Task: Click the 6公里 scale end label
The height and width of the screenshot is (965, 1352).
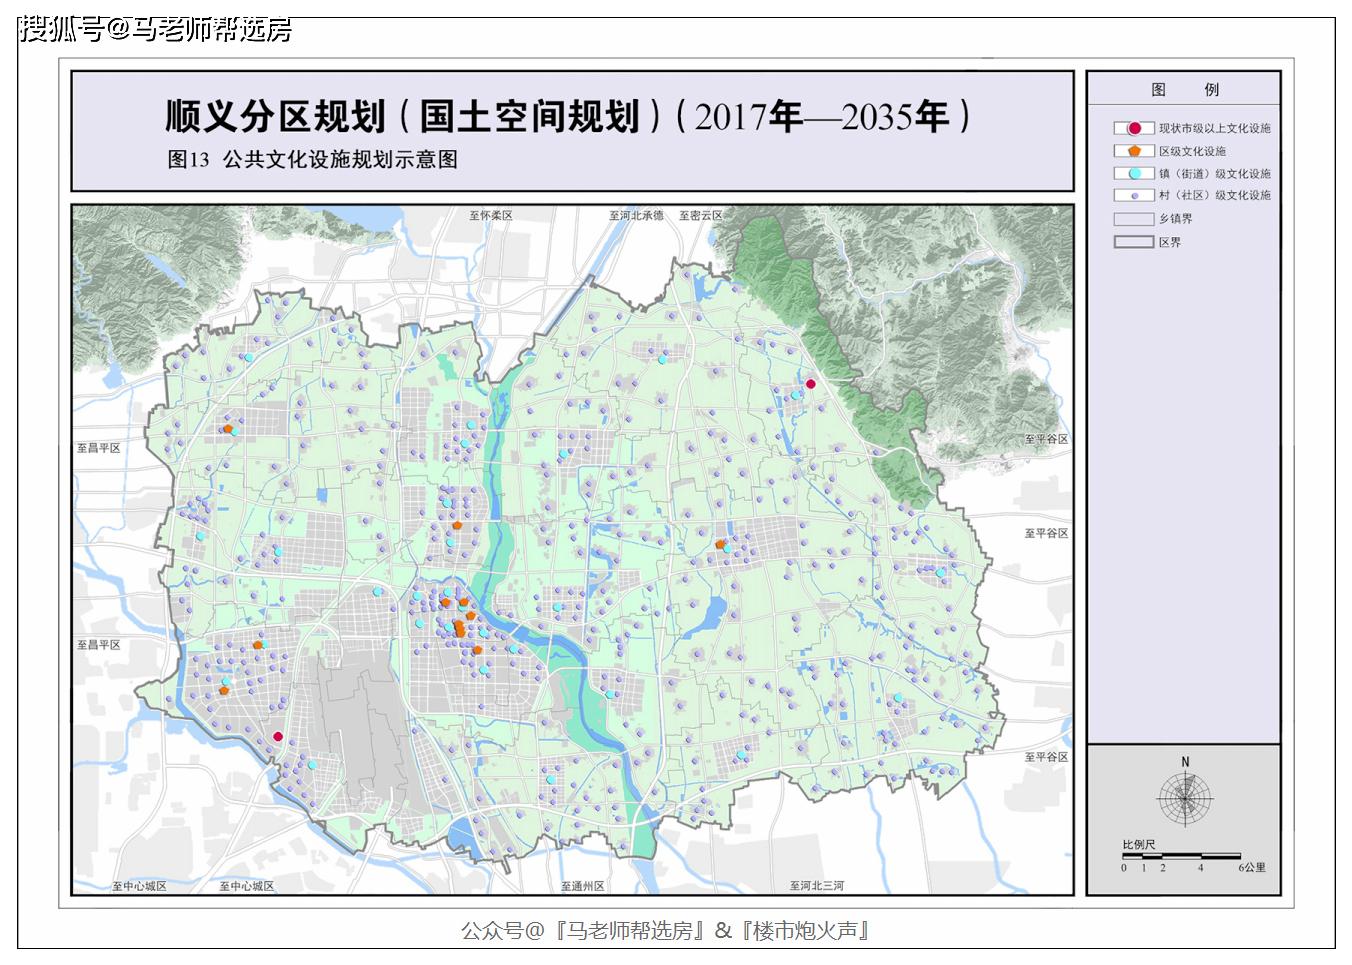Action: [1252, 867]
